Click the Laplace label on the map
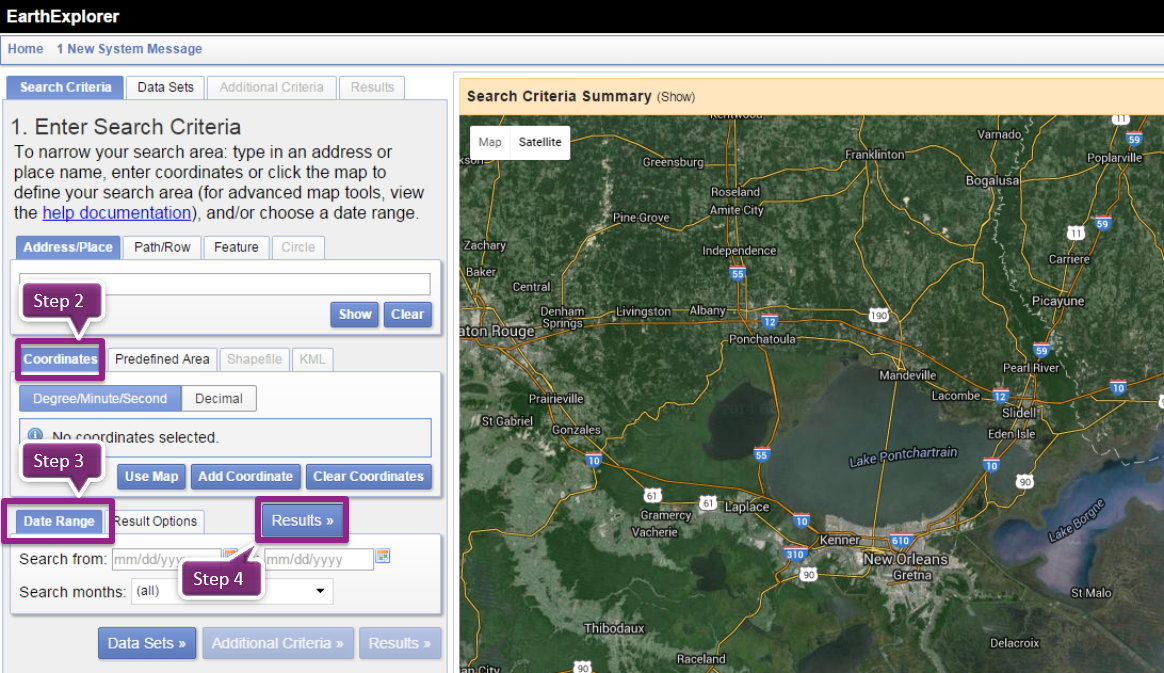This screenshot has height=673, width=1164. pos(747,507)
